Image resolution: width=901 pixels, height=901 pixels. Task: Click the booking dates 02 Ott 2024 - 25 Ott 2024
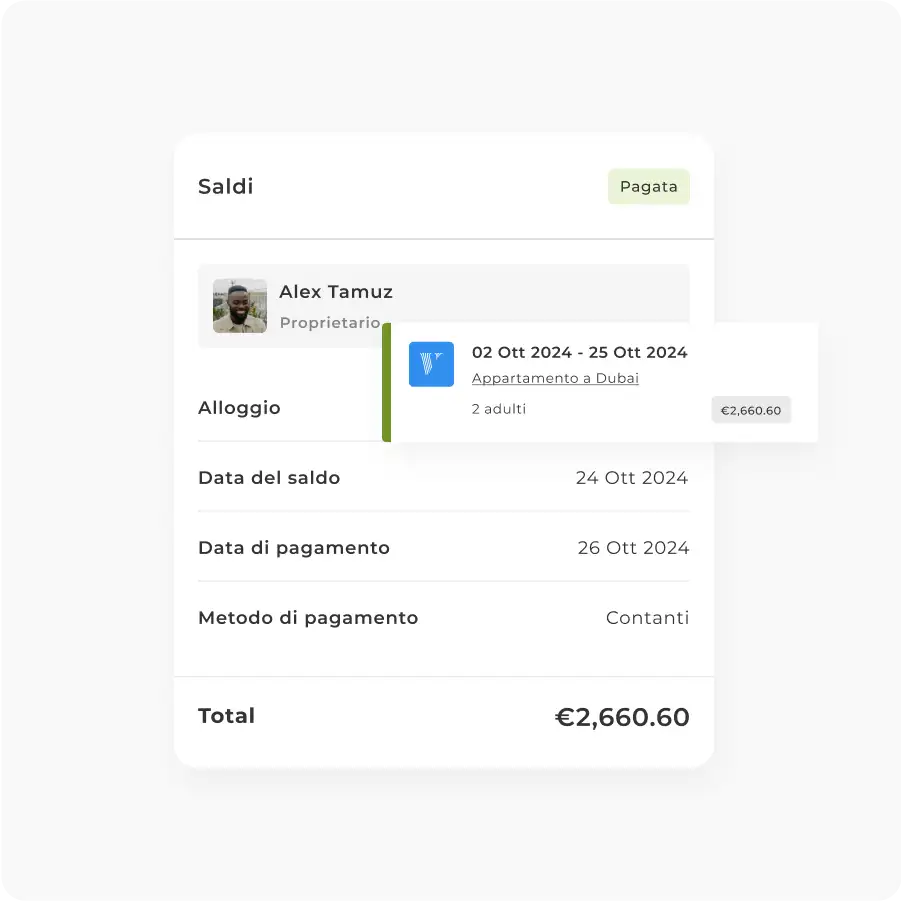580,352
